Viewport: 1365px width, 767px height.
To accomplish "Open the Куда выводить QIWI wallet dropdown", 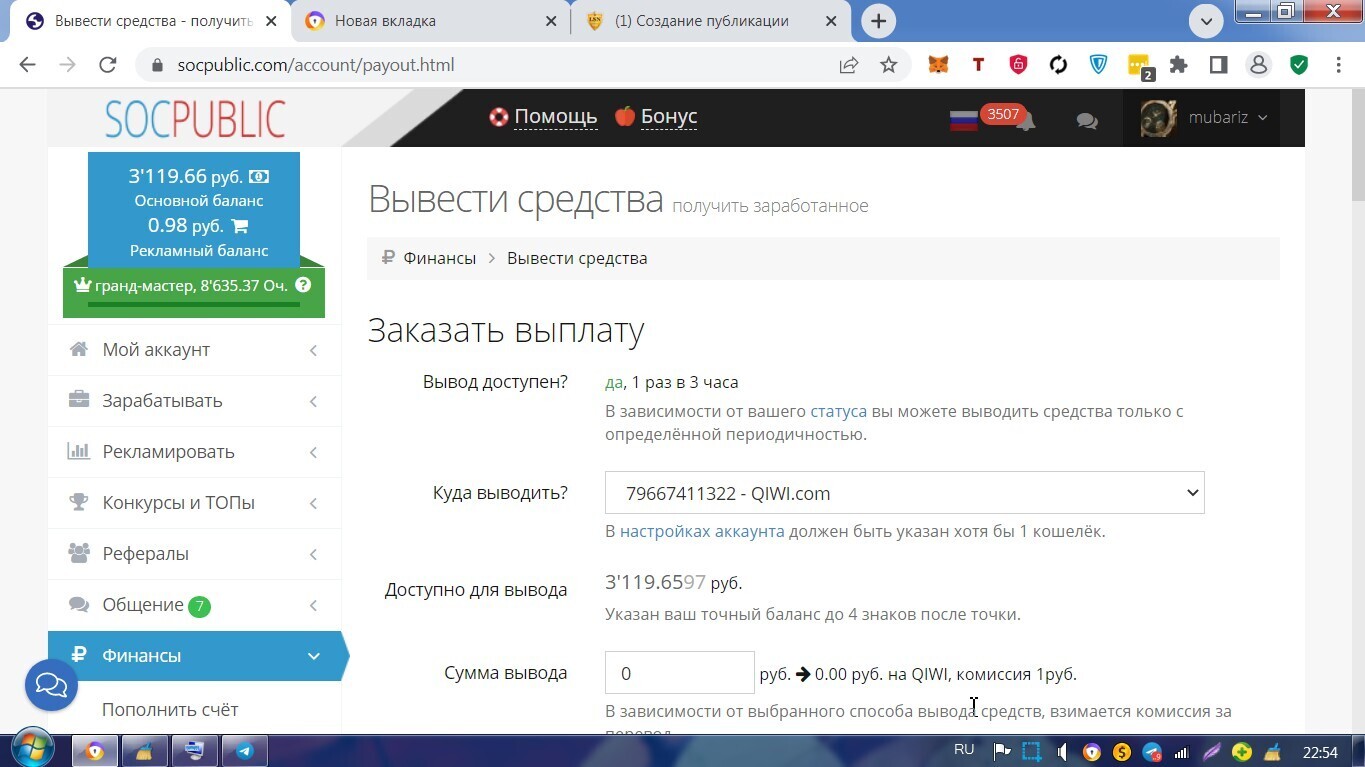I will tap(904, 492).
